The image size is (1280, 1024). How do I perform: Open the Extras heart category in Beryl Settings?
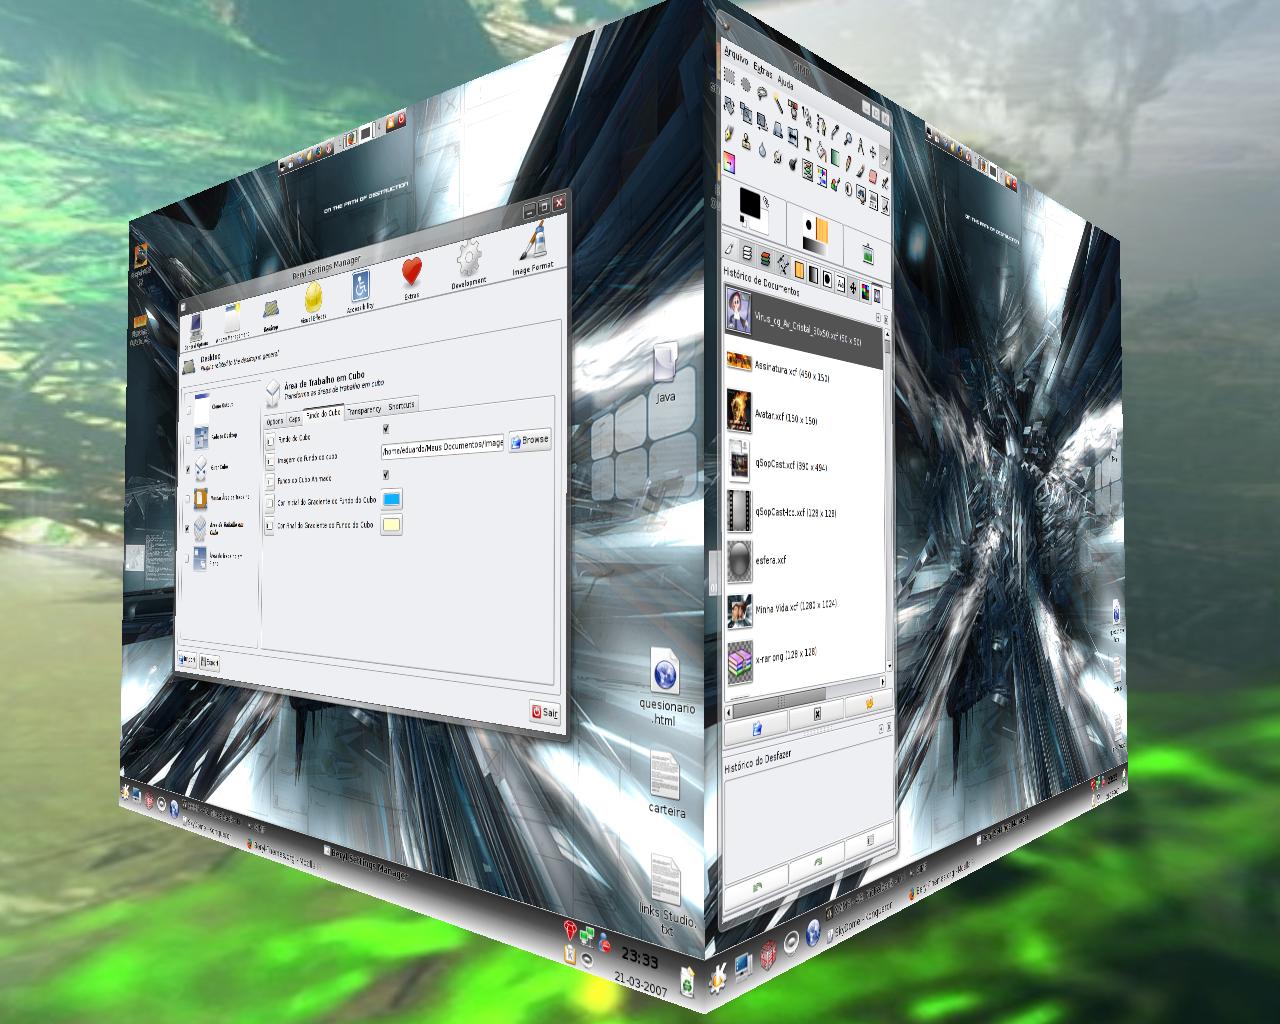click(412, 278)
